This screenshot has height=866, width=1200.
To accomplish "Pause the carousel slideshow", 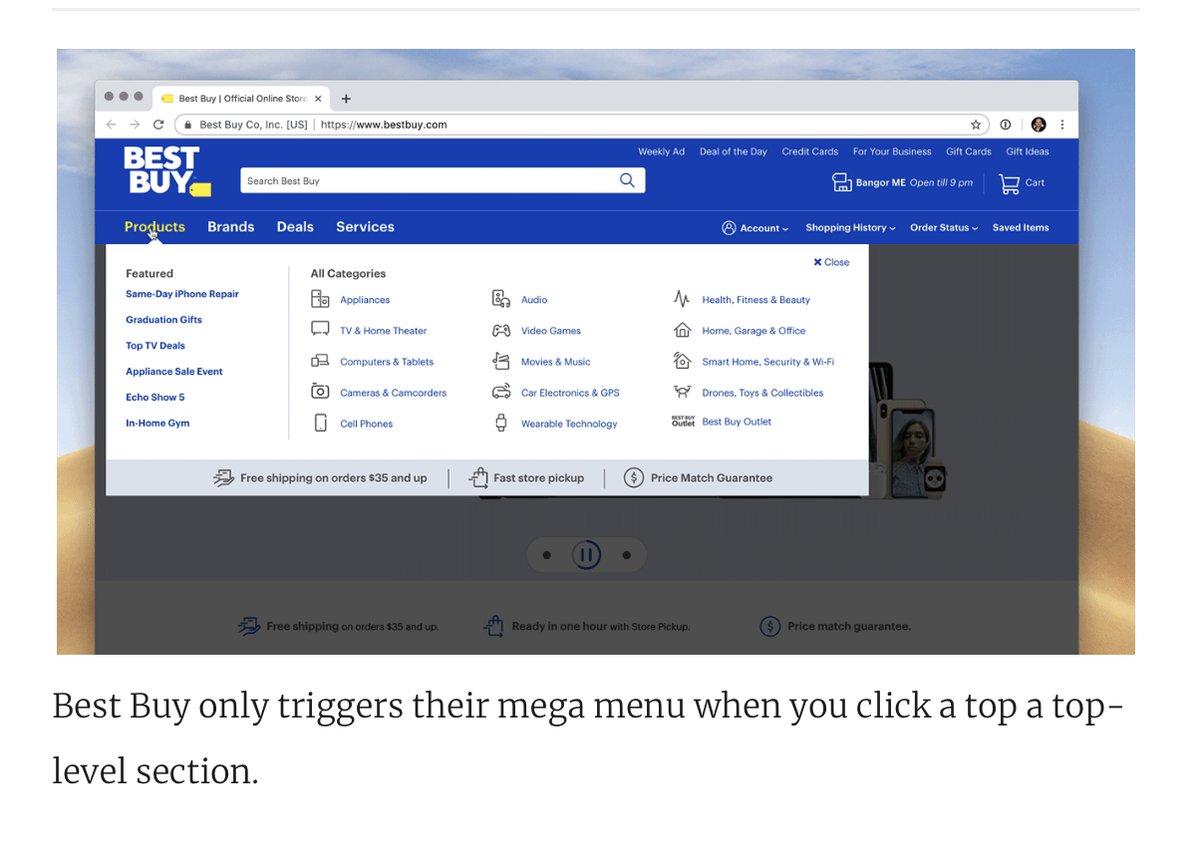I will (586, 555).
